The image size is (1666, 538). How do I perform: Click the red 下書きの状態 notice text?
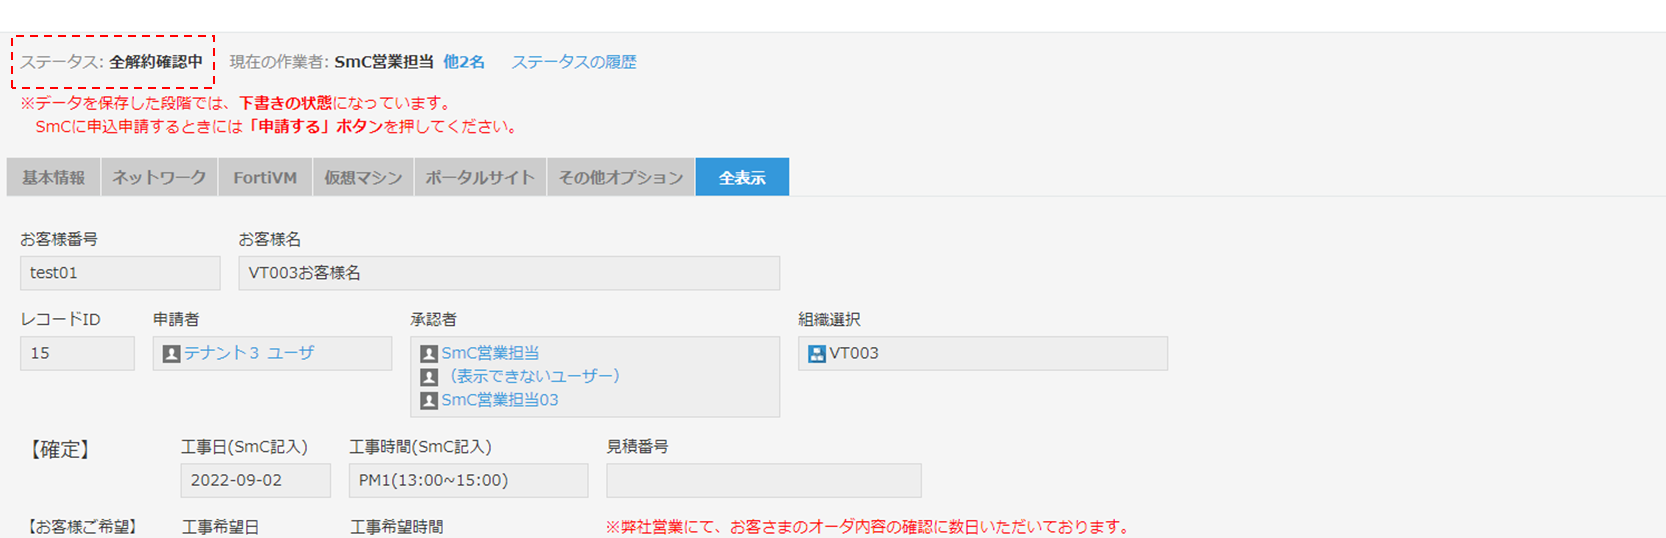click(285, 103)
